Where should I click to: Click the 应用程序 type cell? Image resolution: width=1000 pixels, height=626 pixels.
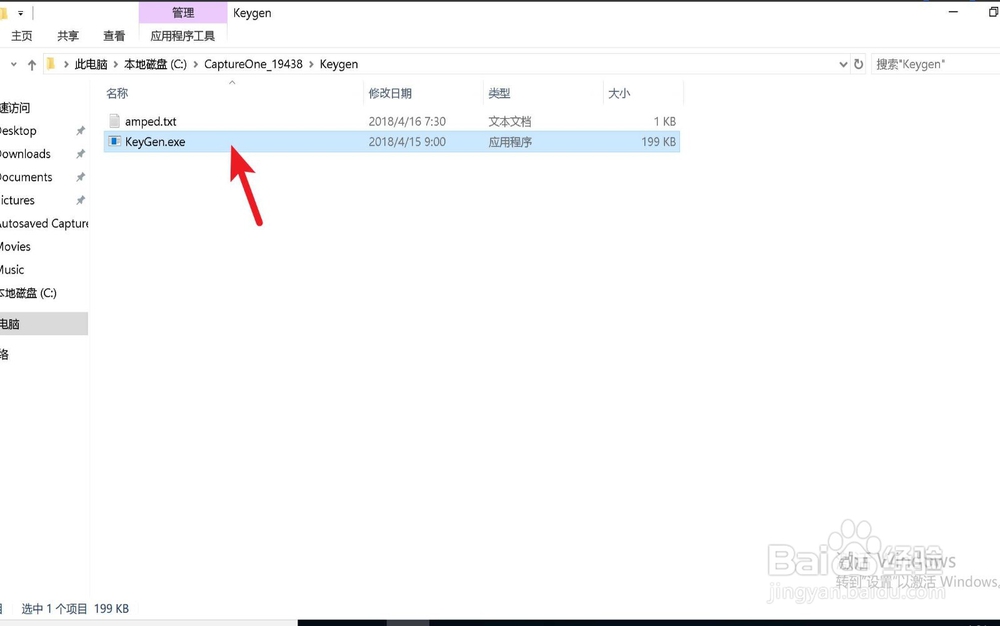[510, 142]
